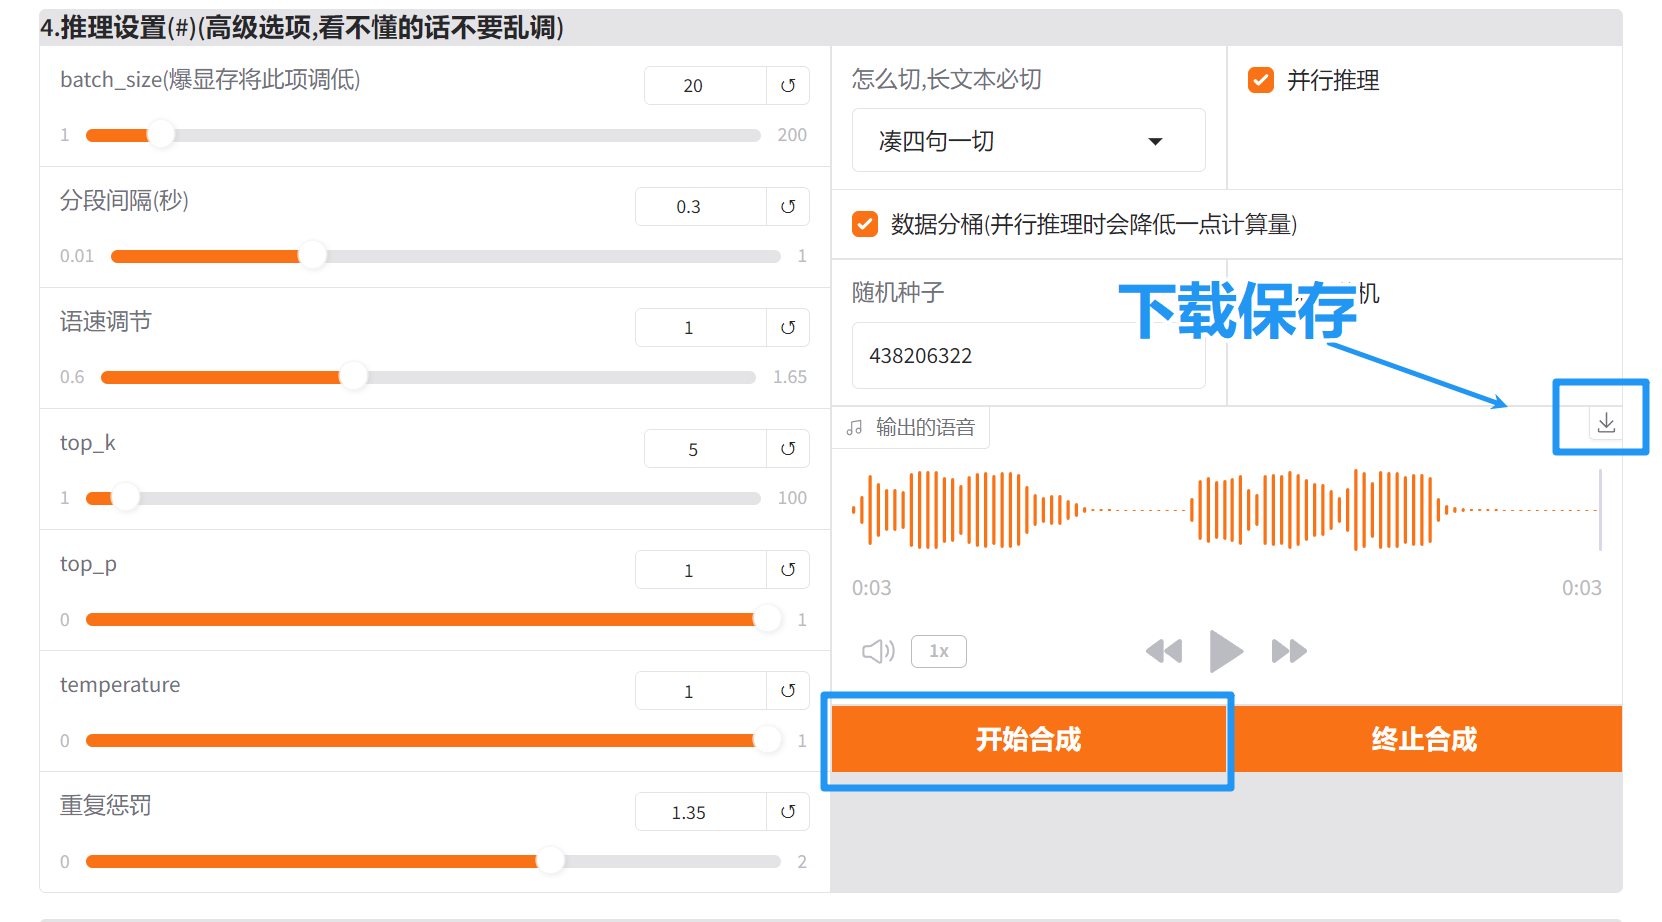Toggle the 1x playback speed

[938, 651]
